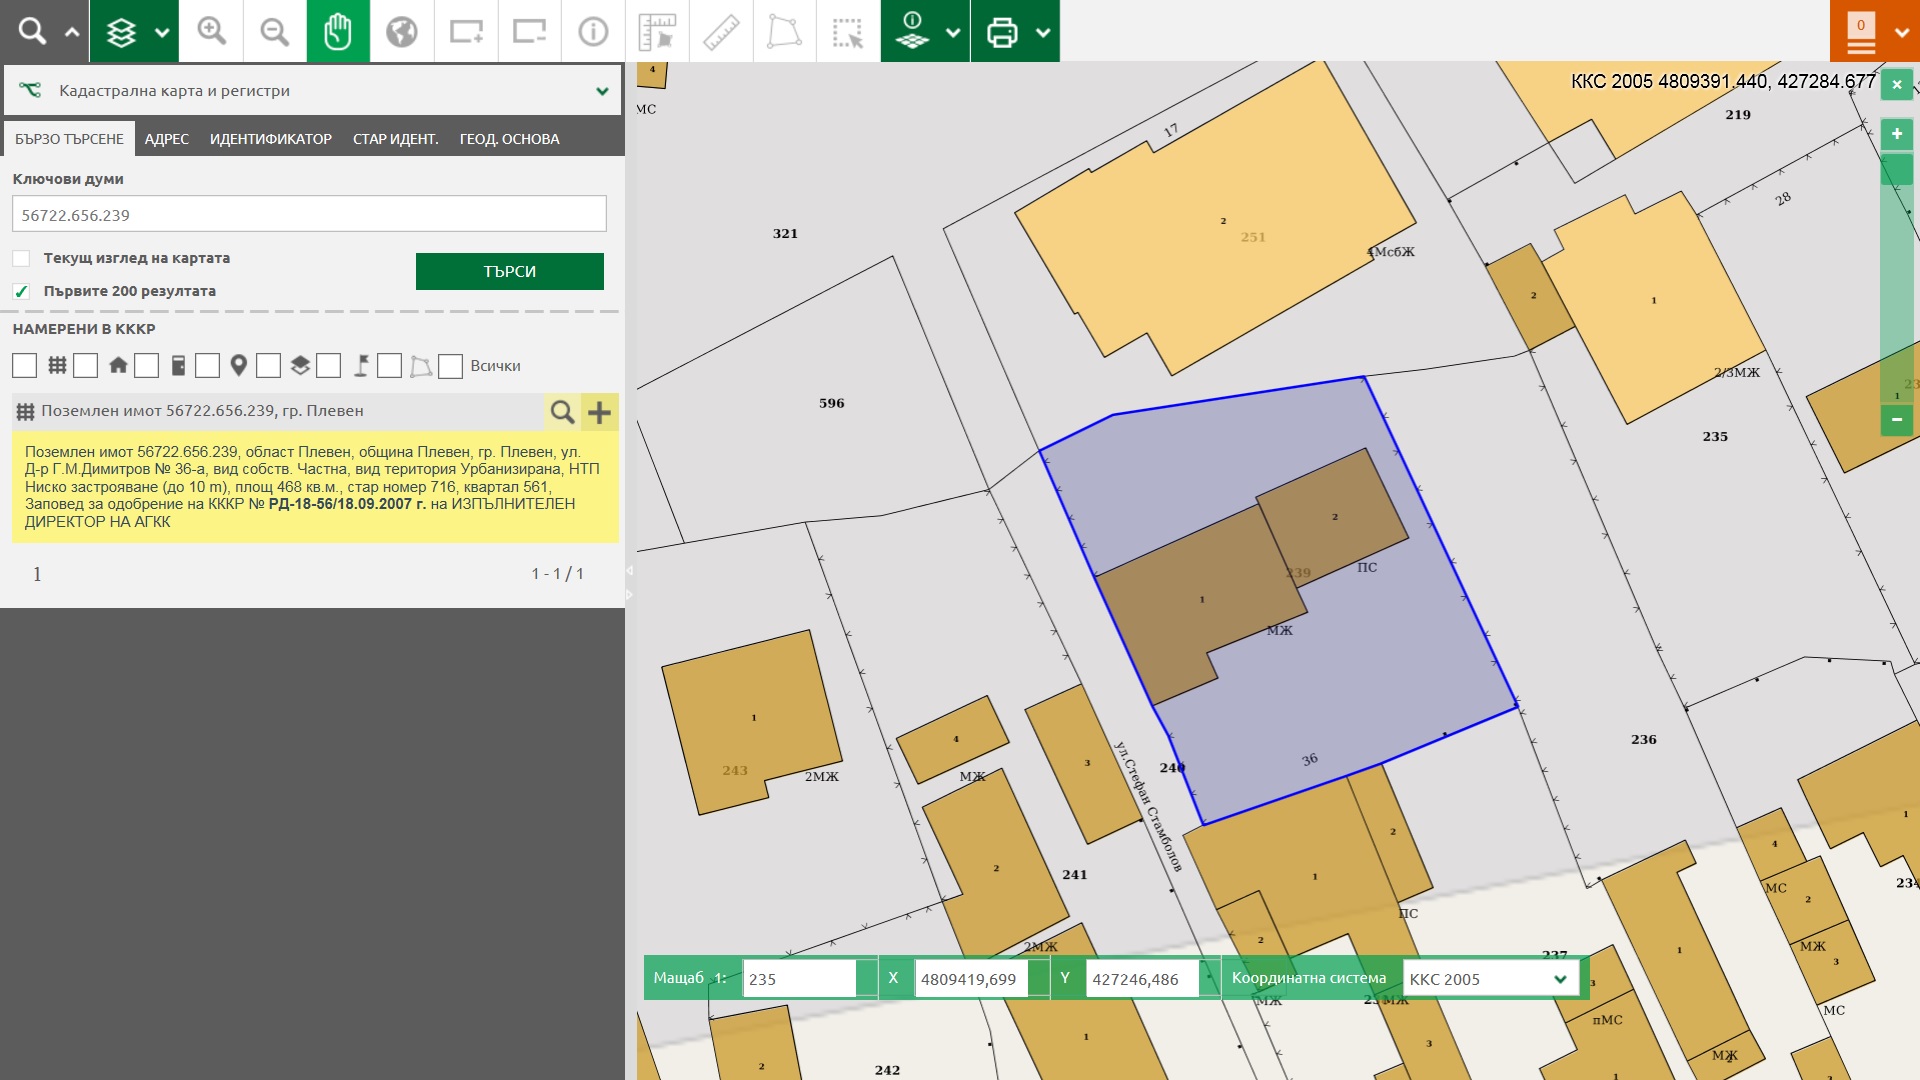Open the 'ИДЕНТИФИКАТОР' tab

270,139
